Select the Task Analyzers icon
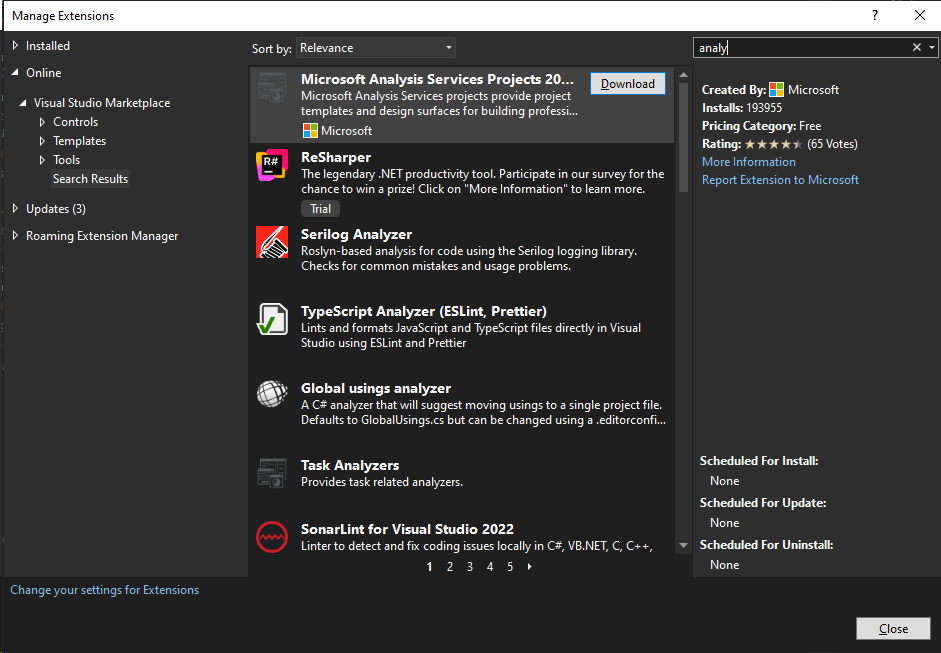Image resolution: width=941 pixels, height=653 pixels. click(x=272, y=472)
